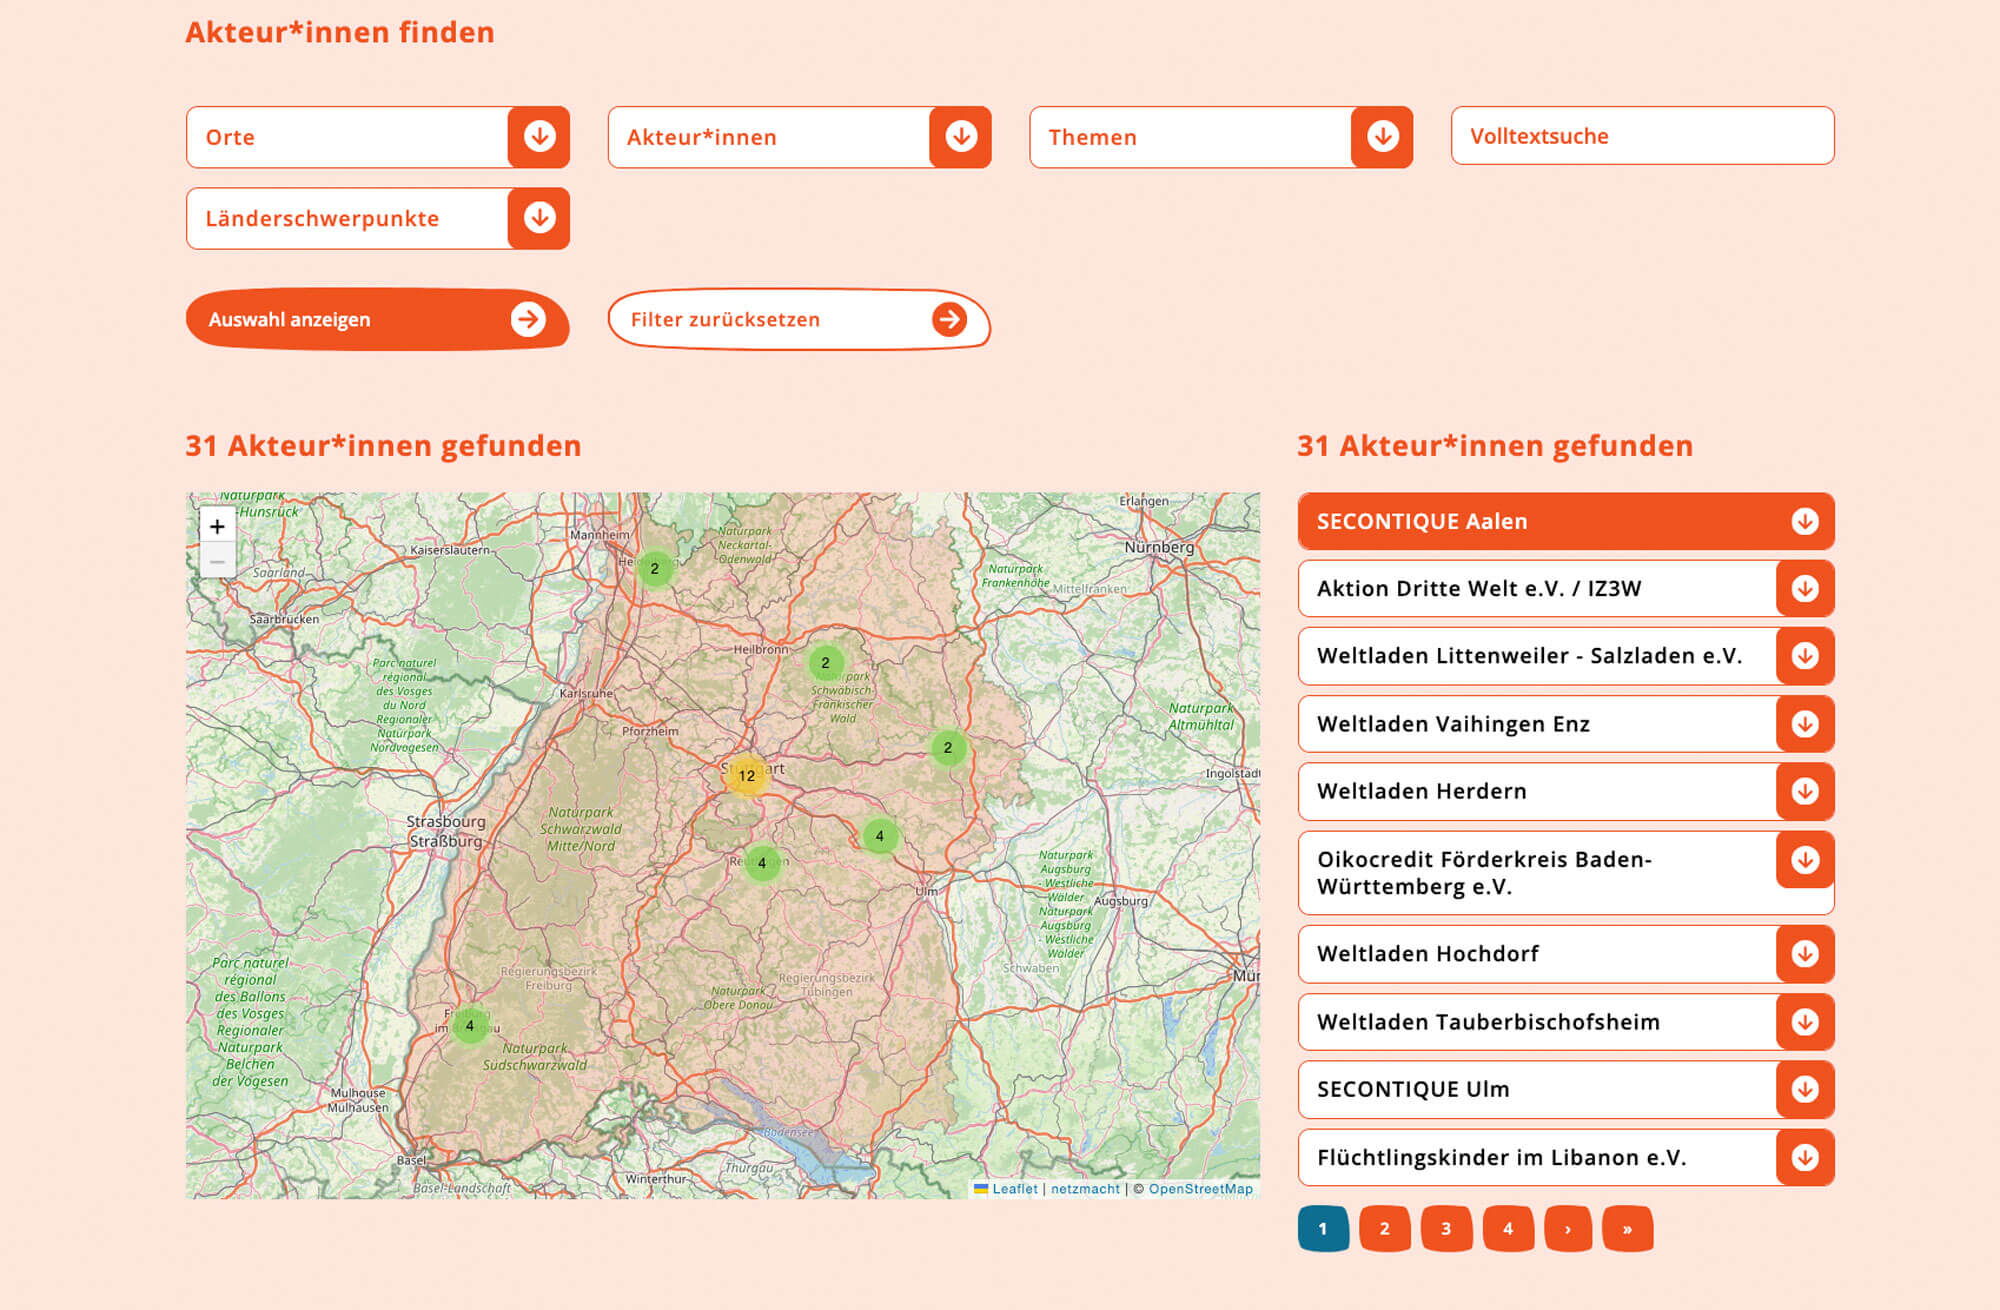
Task: Open the OpenStreetMap attribution link
Action: [x=1200, y=1189]
